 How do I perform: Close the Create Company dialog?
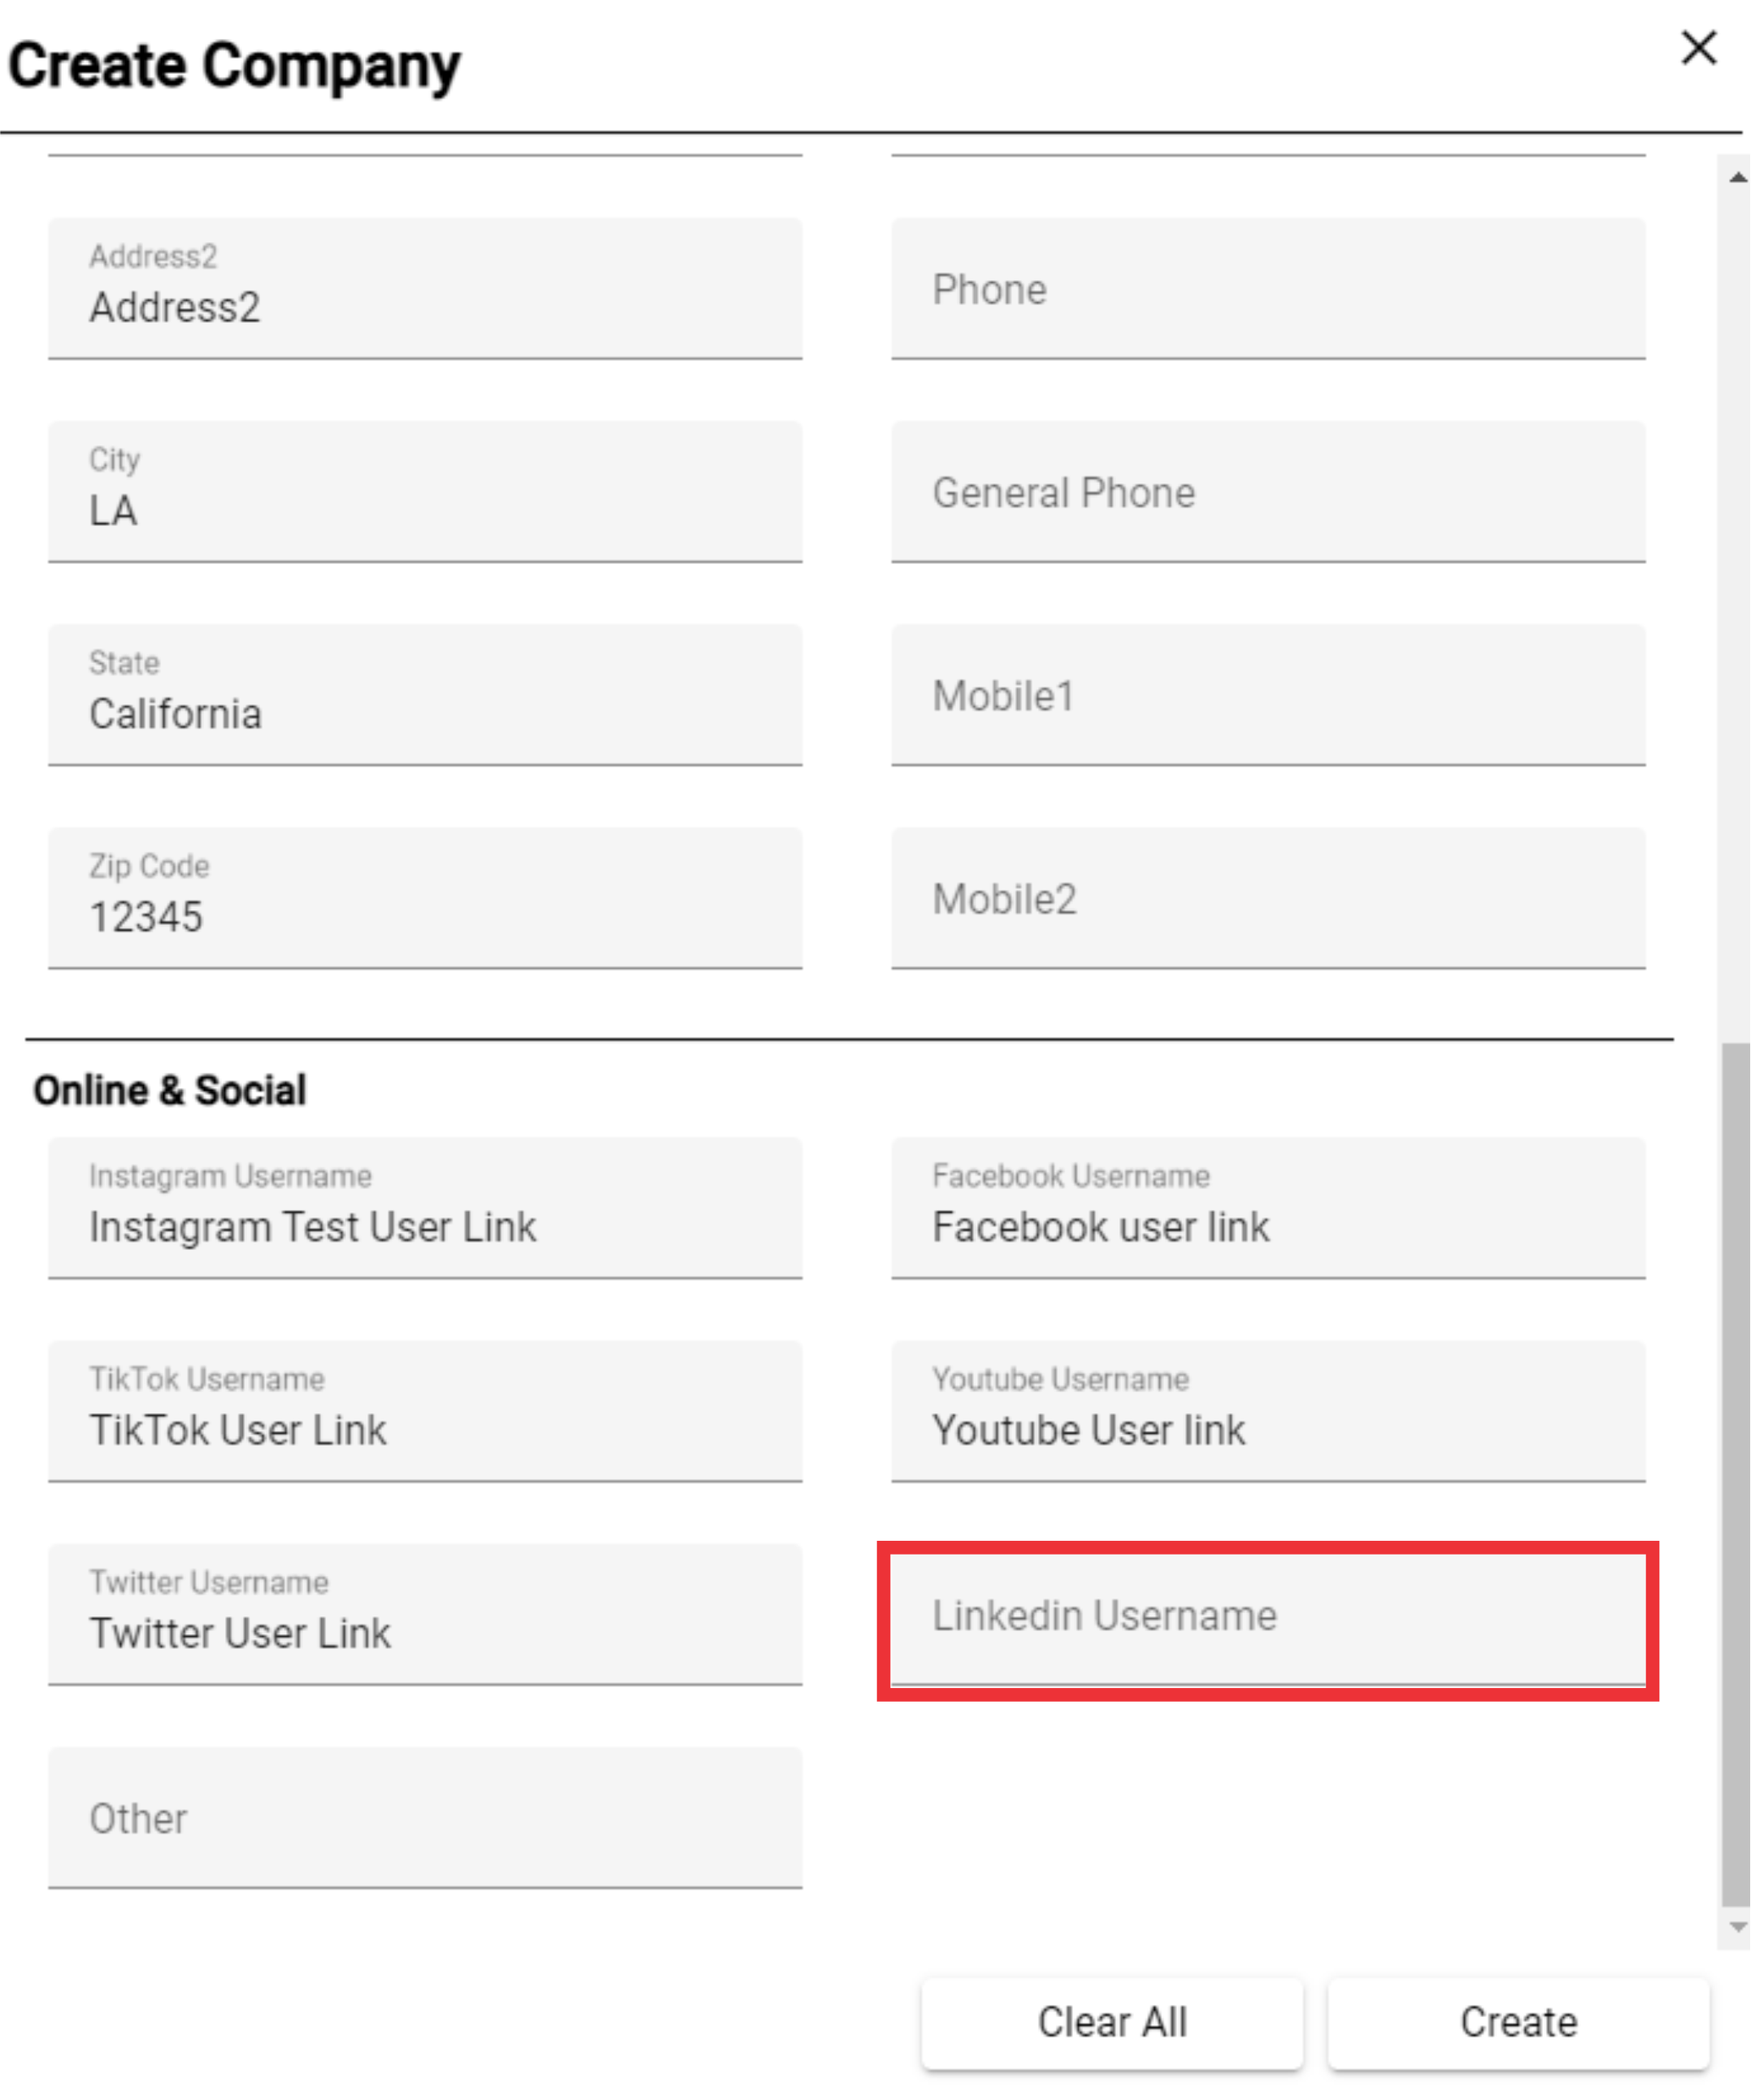[1698, 47]
